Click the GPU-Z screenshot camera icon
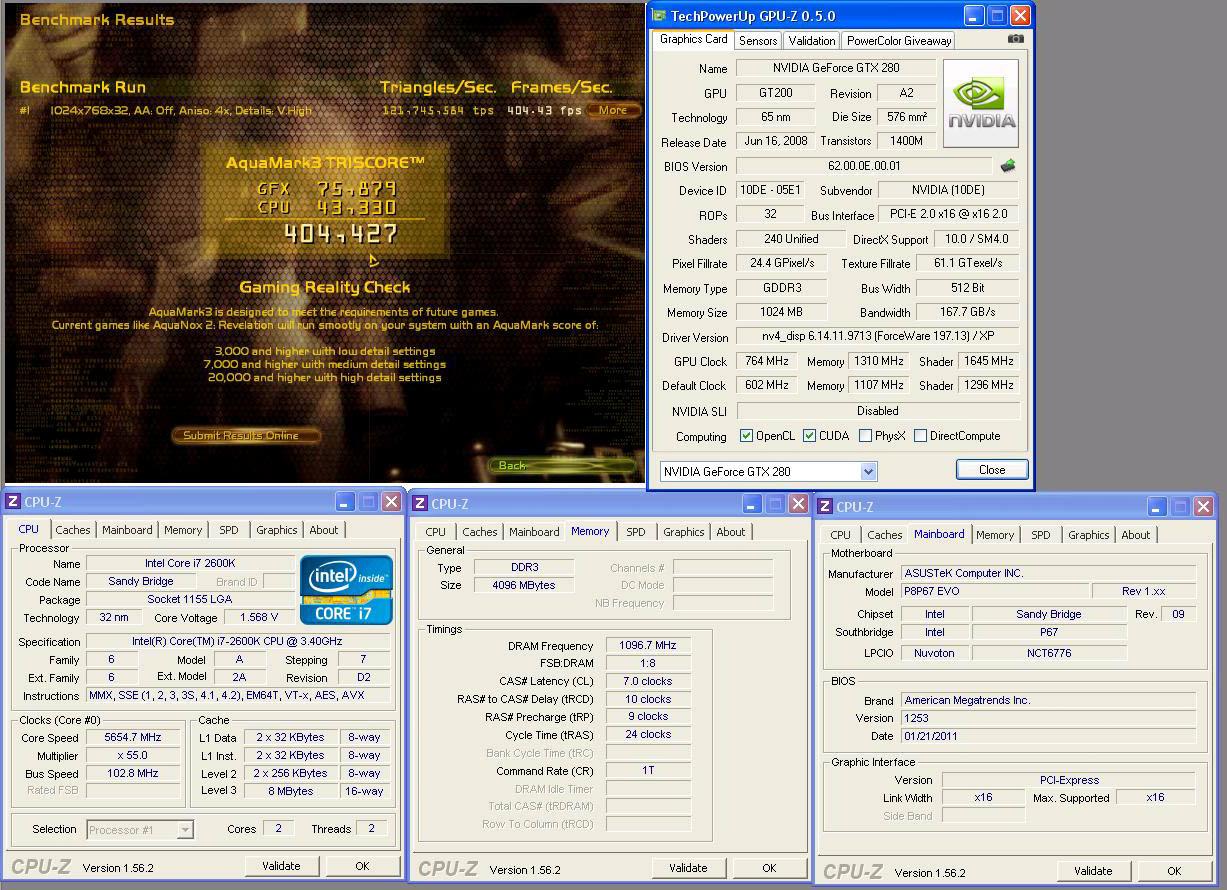 tap(1016, 39)
